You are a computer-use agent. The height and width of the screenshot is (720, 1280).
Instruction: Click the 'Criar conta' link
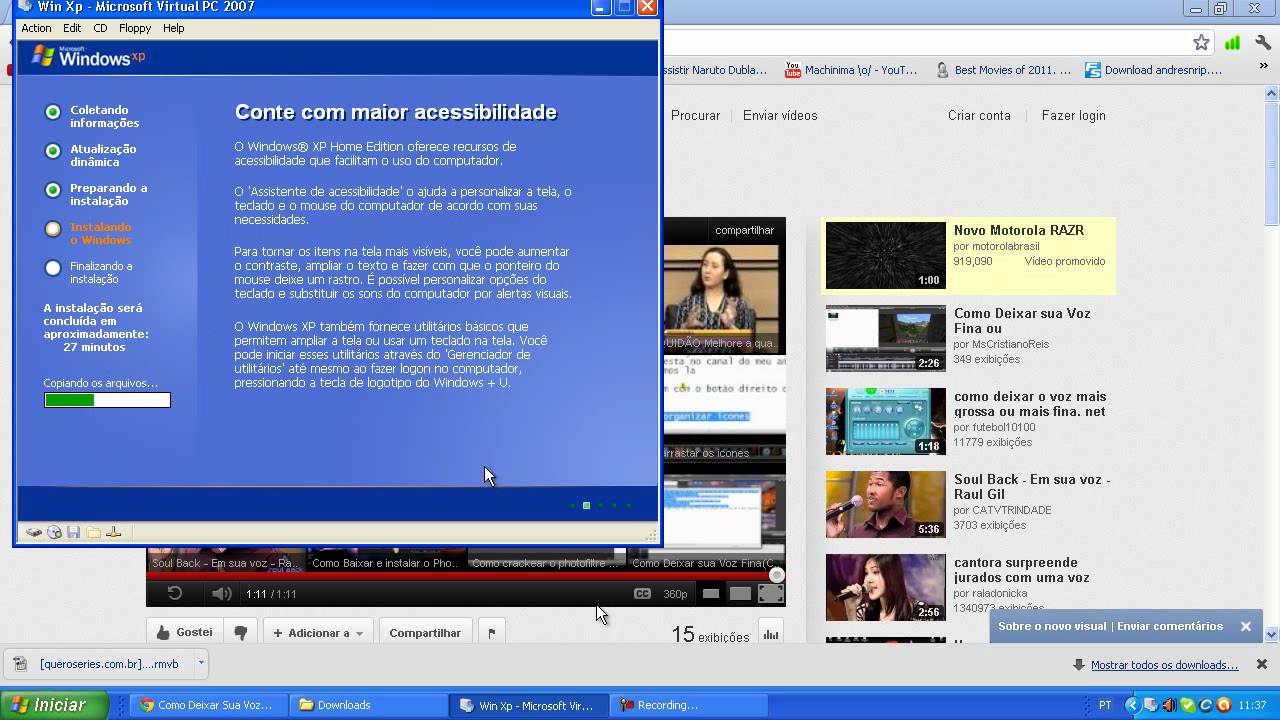[979, 115]
